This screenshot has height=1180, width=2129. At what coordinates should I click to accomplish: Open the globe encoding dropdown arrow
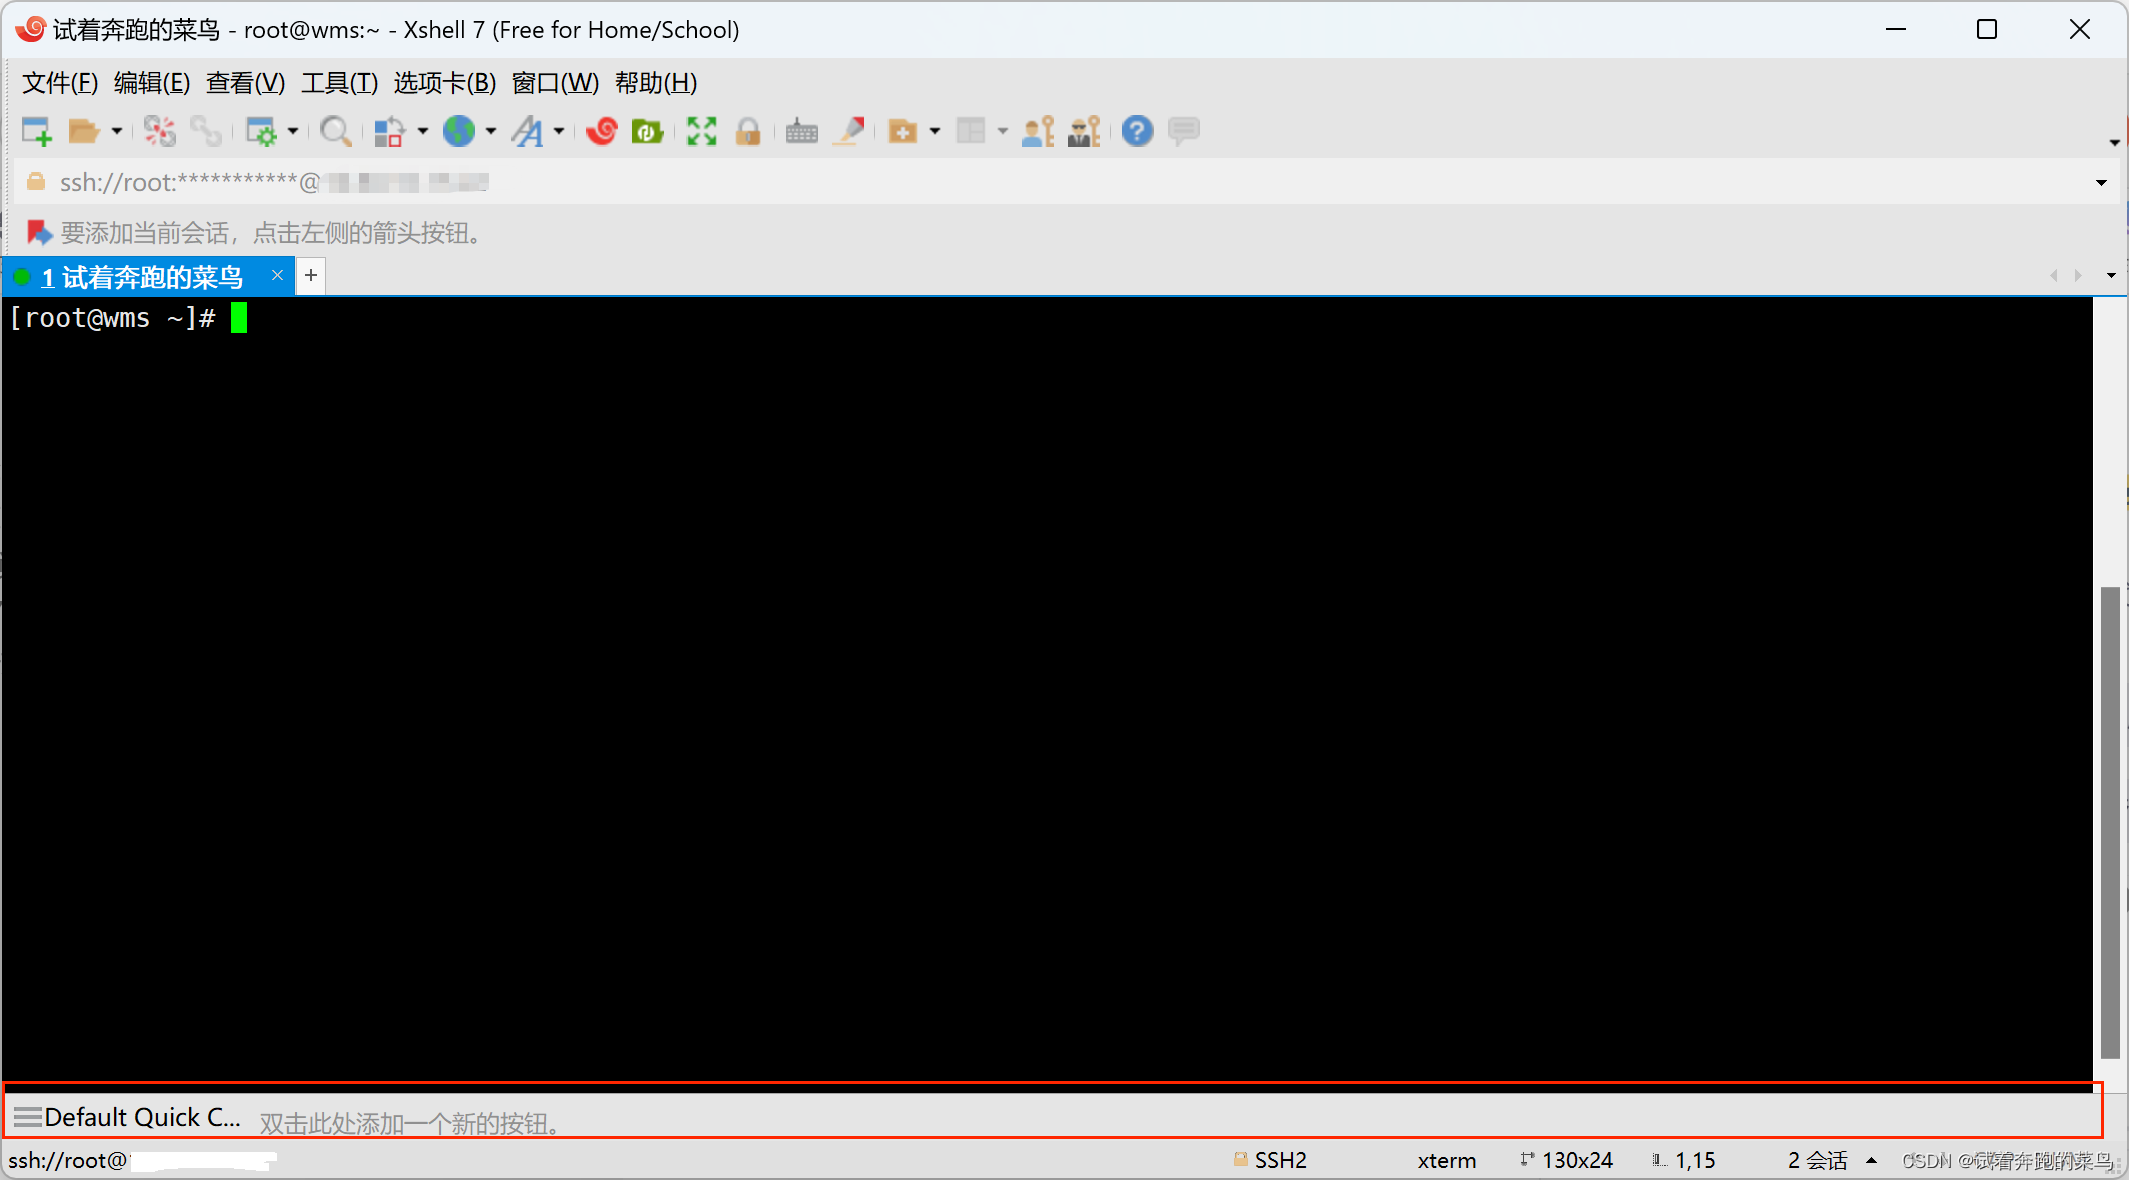coord(491,131)
